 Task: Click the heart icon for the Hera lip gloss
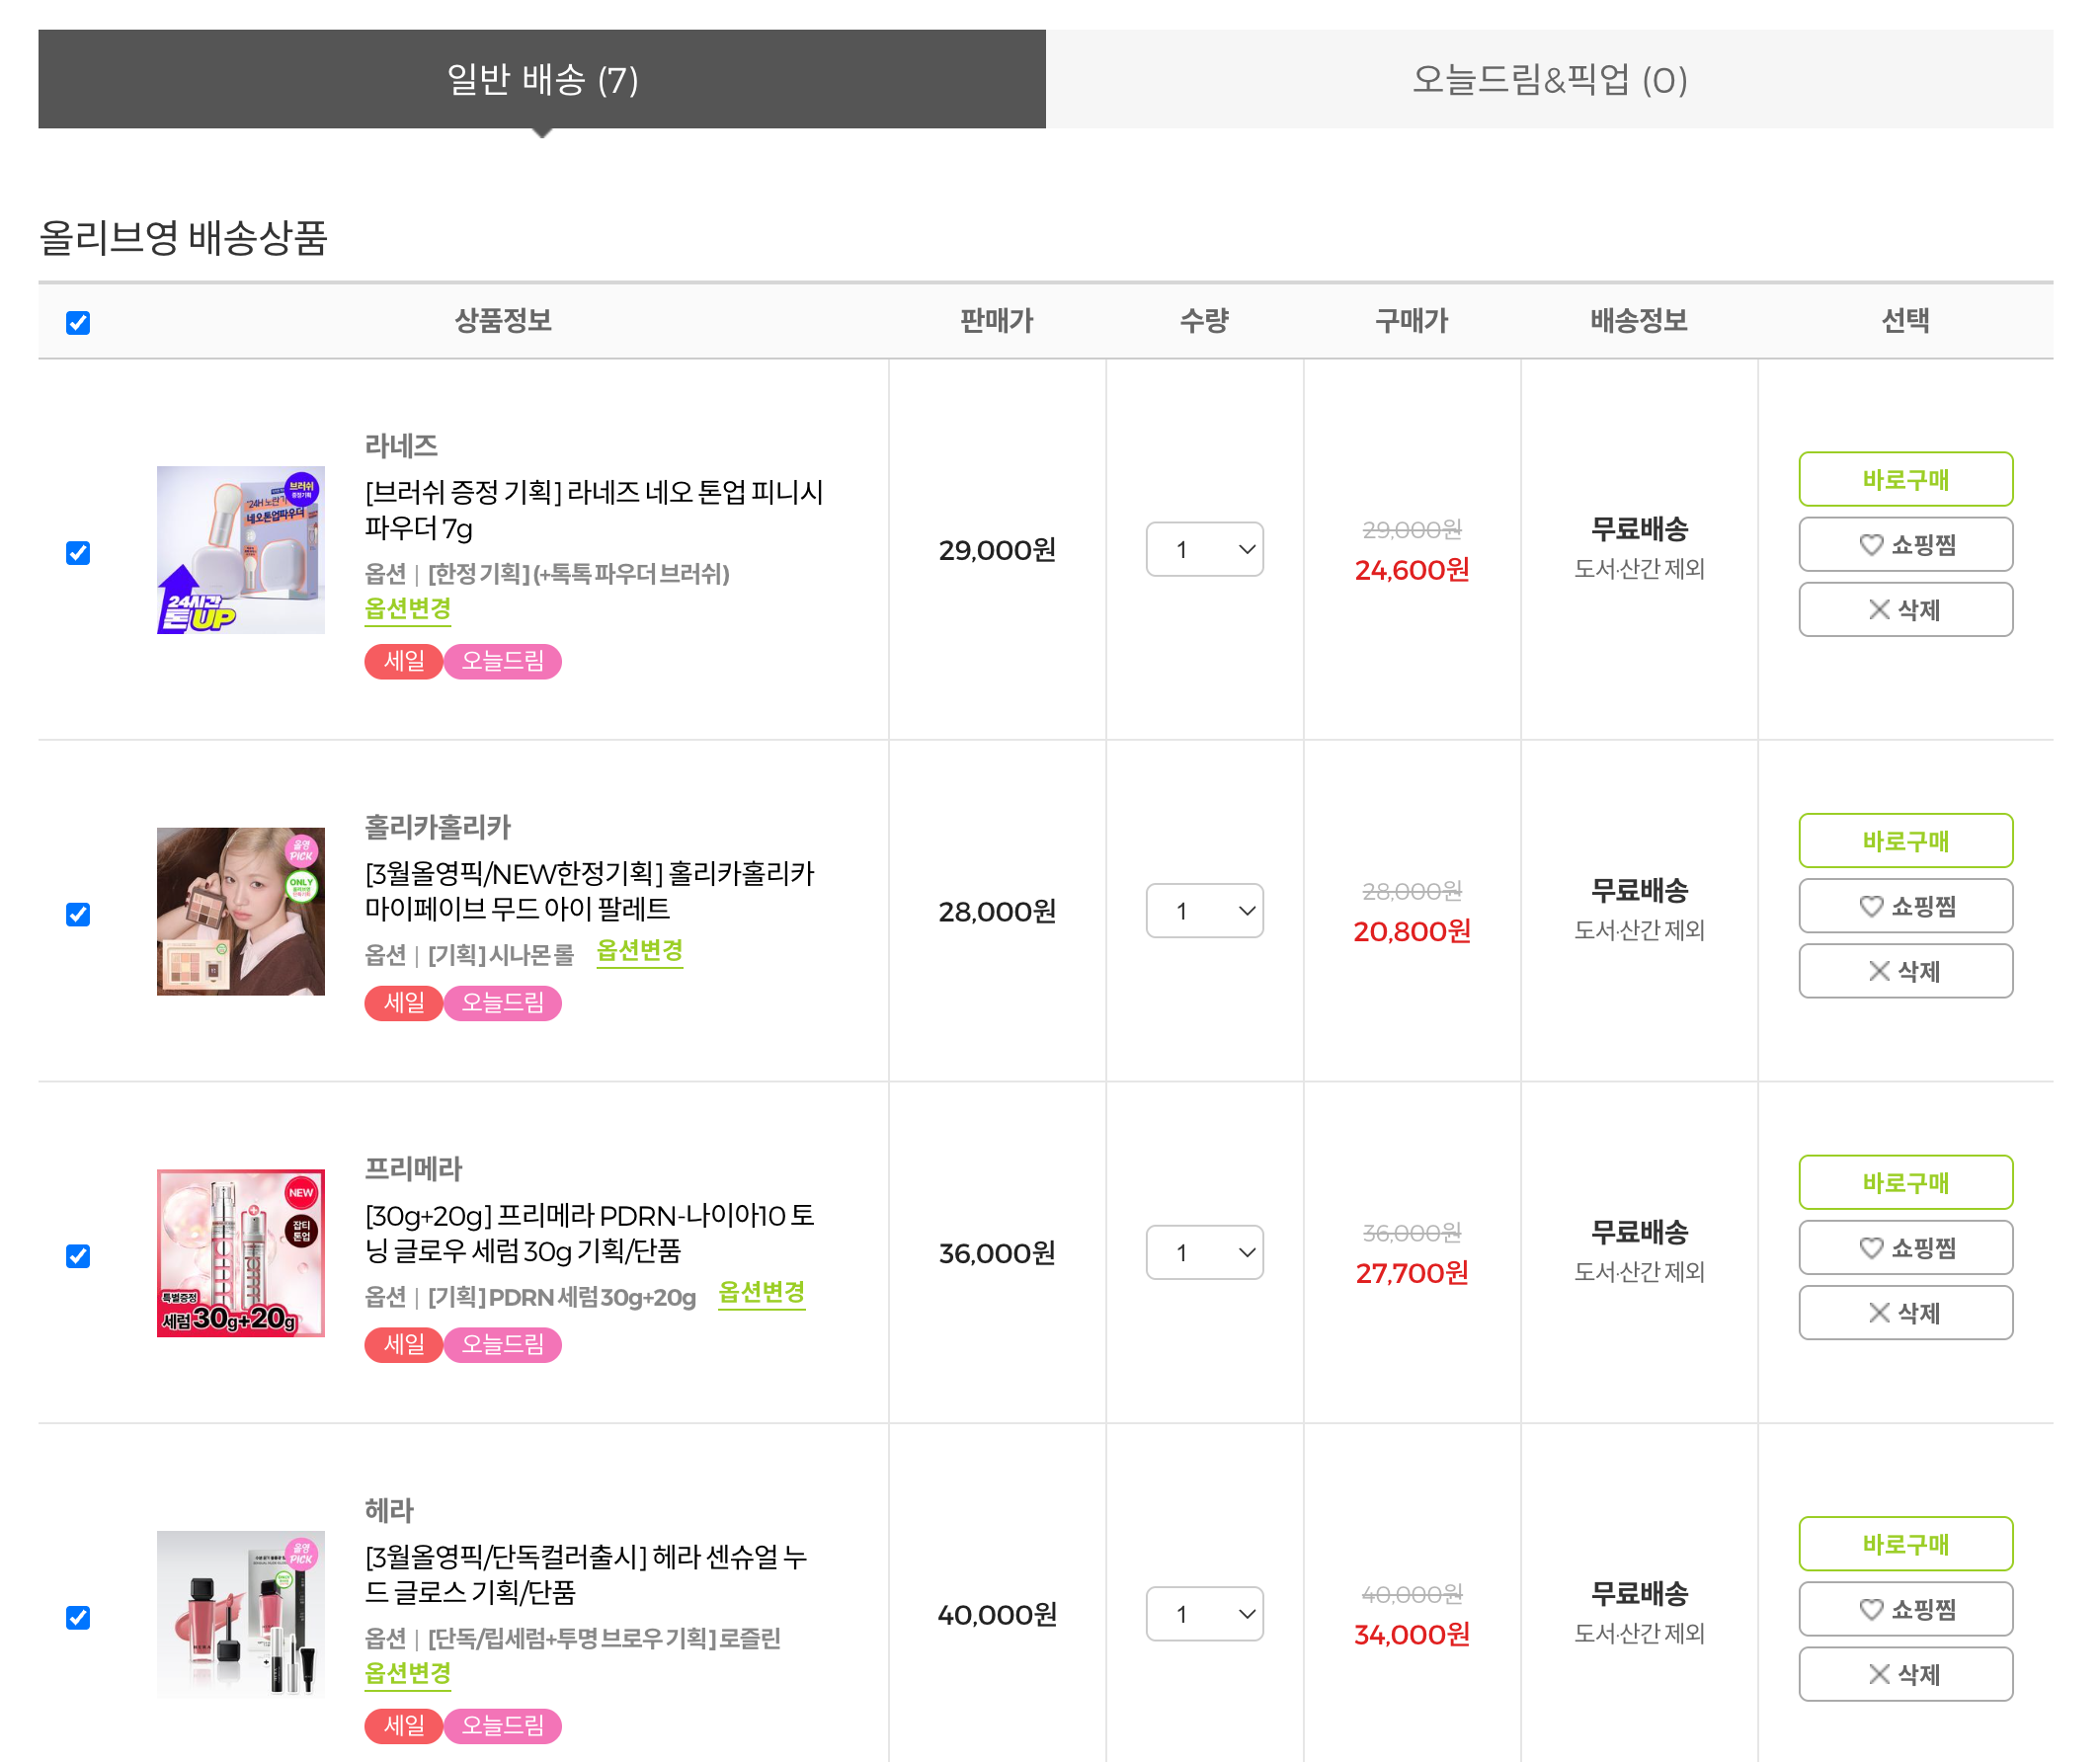pyautogui.click(x=1870, y=1608)
